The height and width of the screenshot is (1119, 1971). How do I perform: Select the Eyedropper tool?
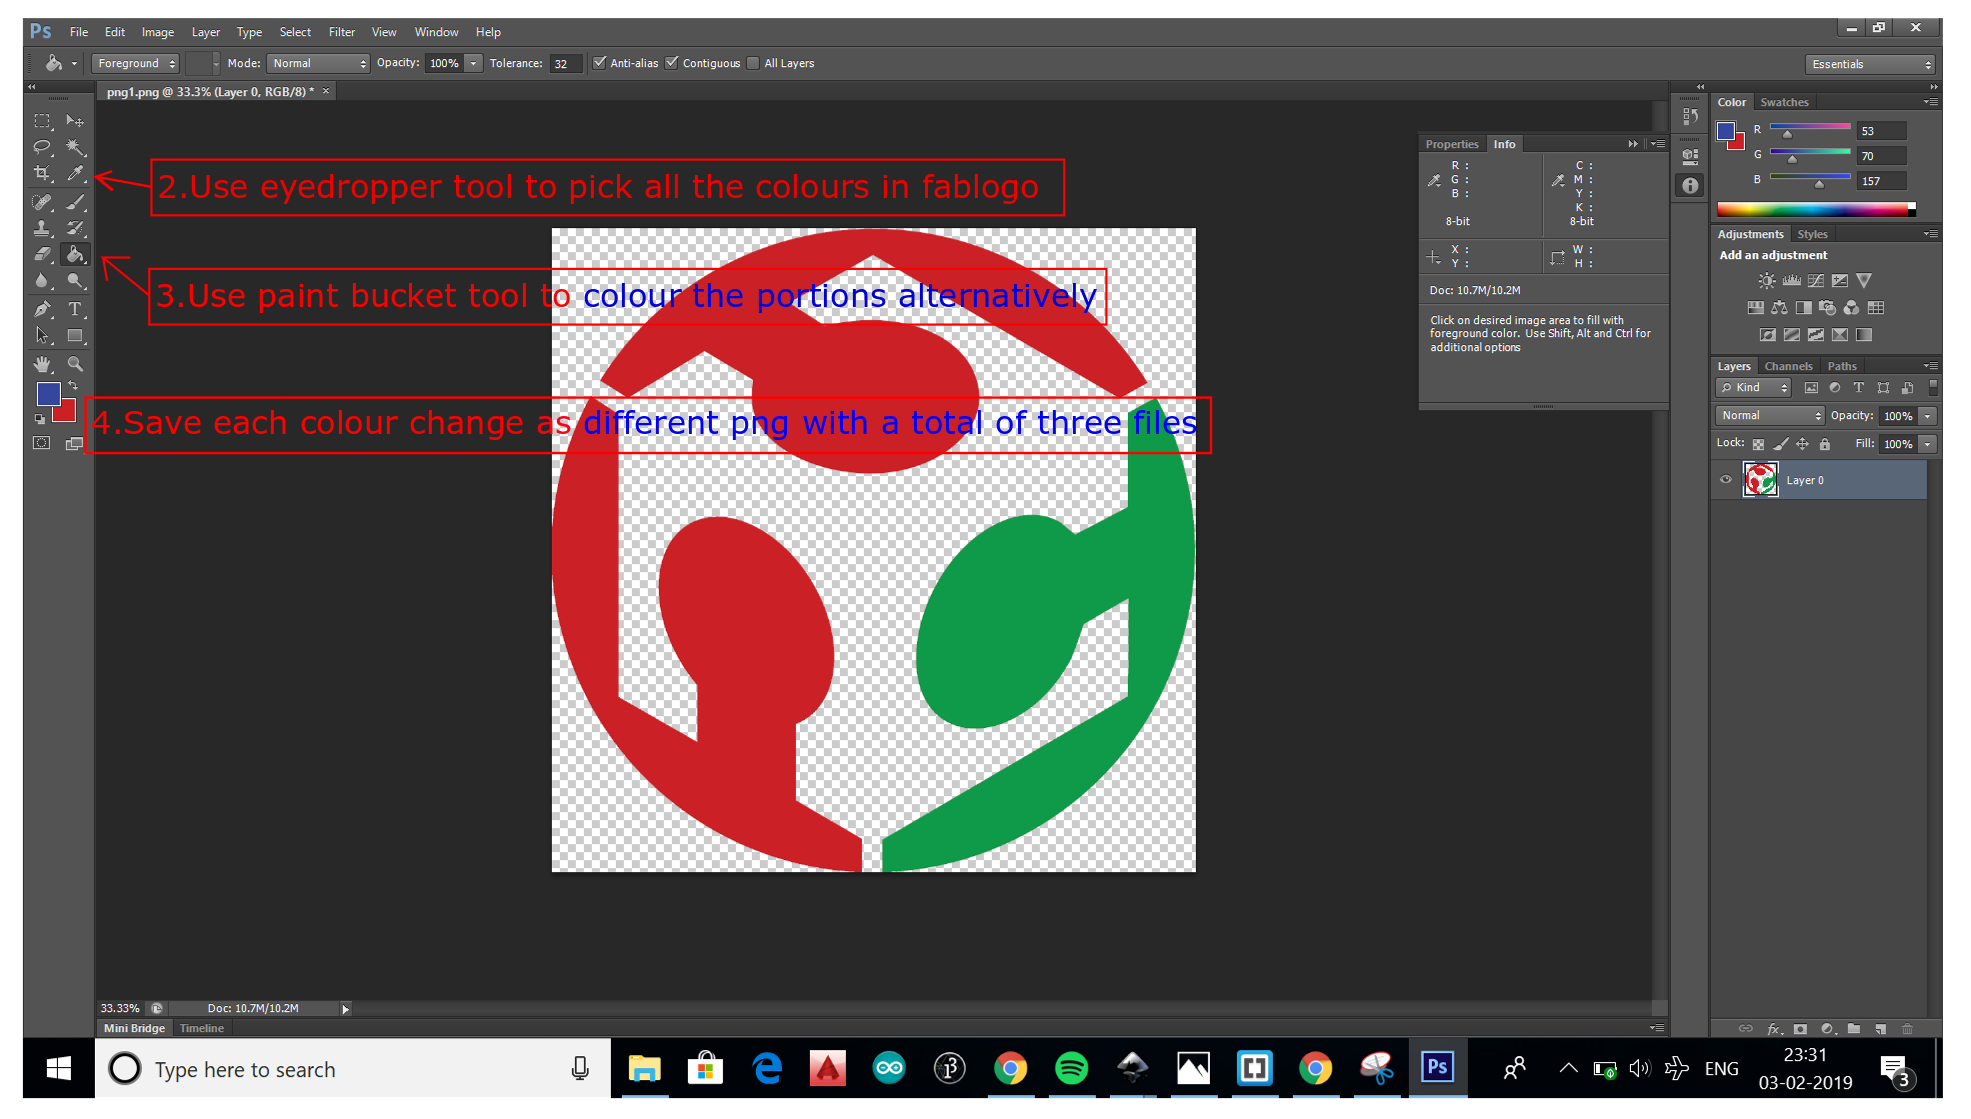point(75,173)
